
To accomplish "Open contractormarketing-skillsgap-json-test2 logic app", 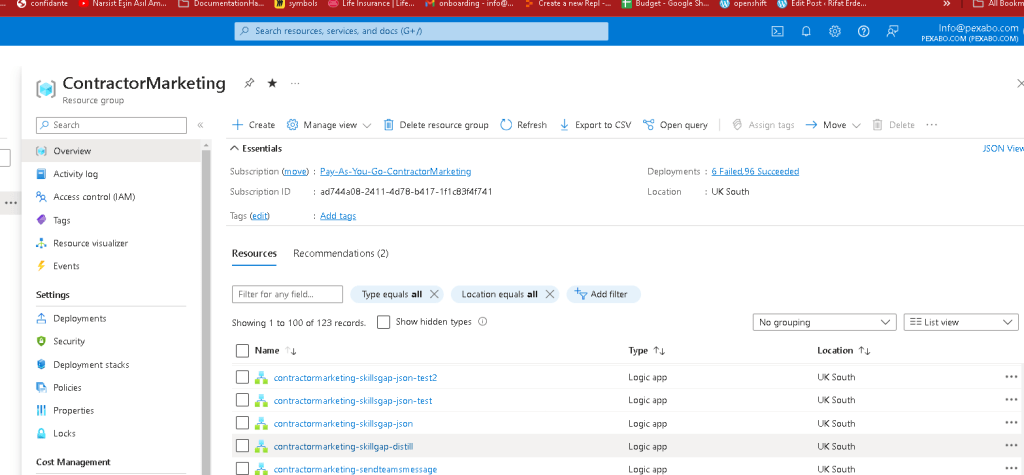I will pos(355,378).
